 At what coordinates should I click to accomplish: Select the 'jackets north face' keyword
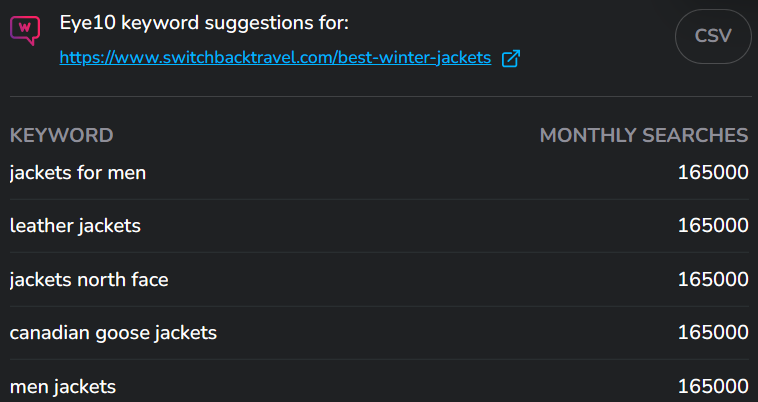tap(89, 280)
